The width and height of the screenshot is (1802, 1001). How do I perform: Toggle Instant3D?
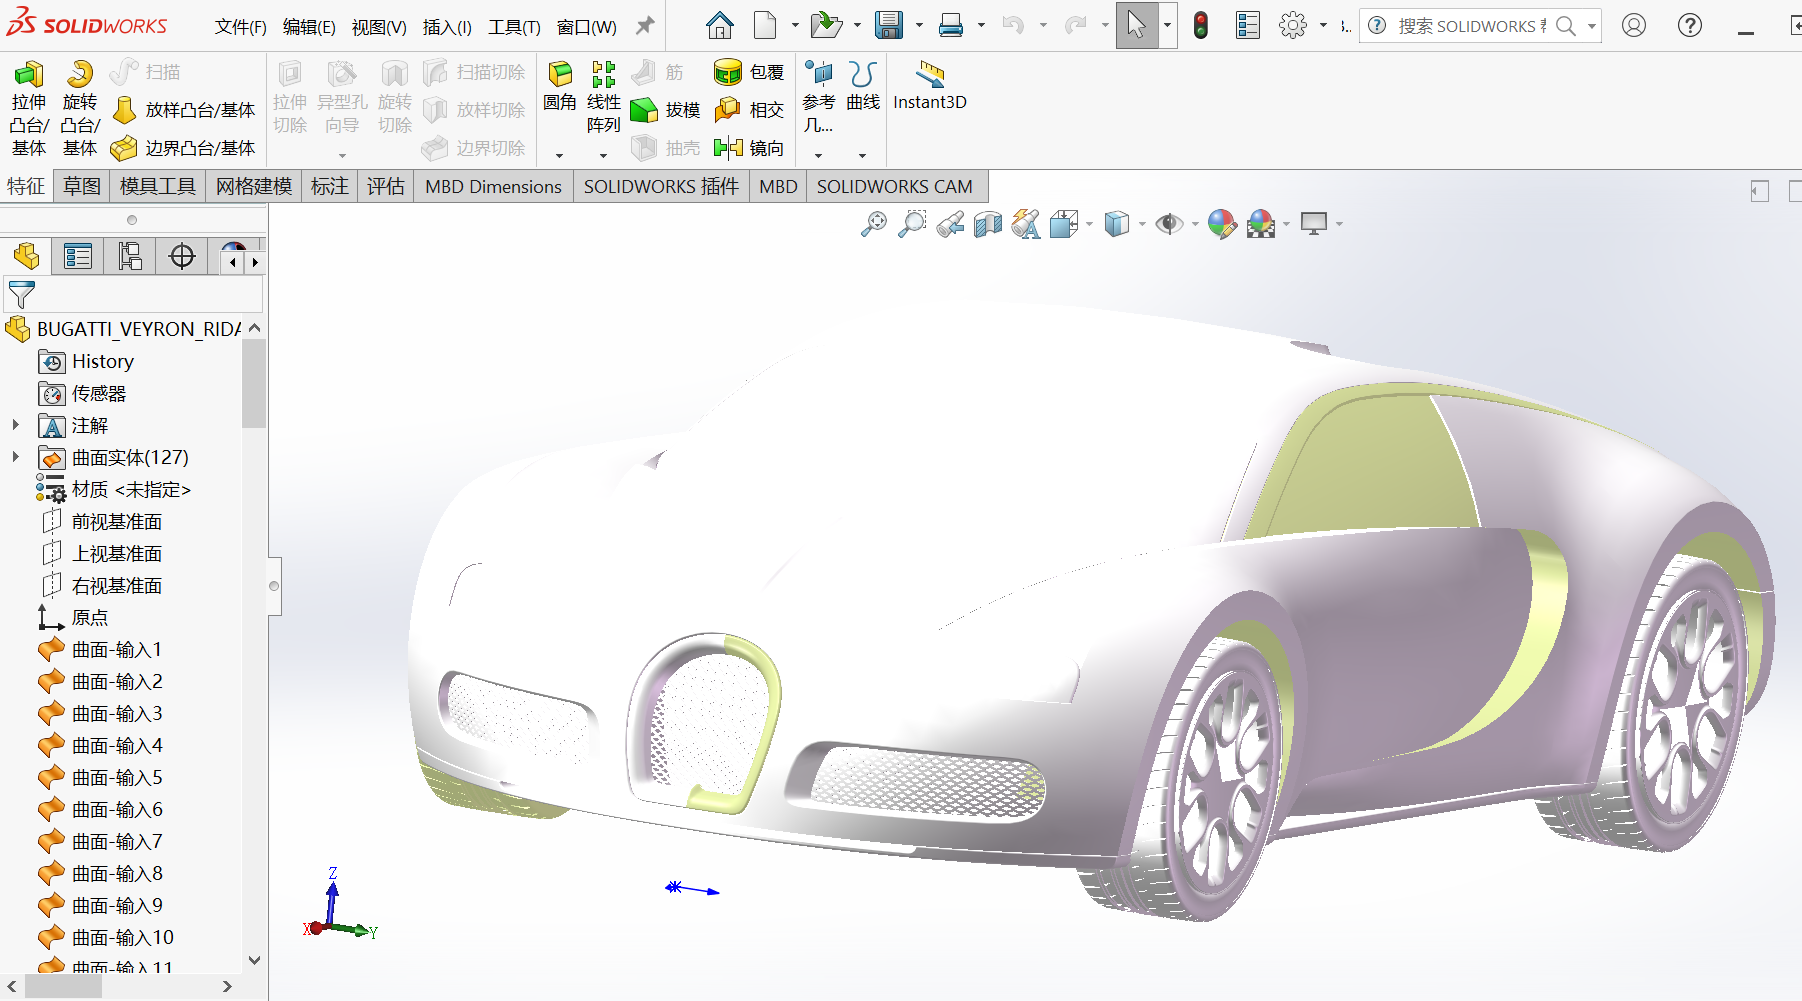click(930, 85)
